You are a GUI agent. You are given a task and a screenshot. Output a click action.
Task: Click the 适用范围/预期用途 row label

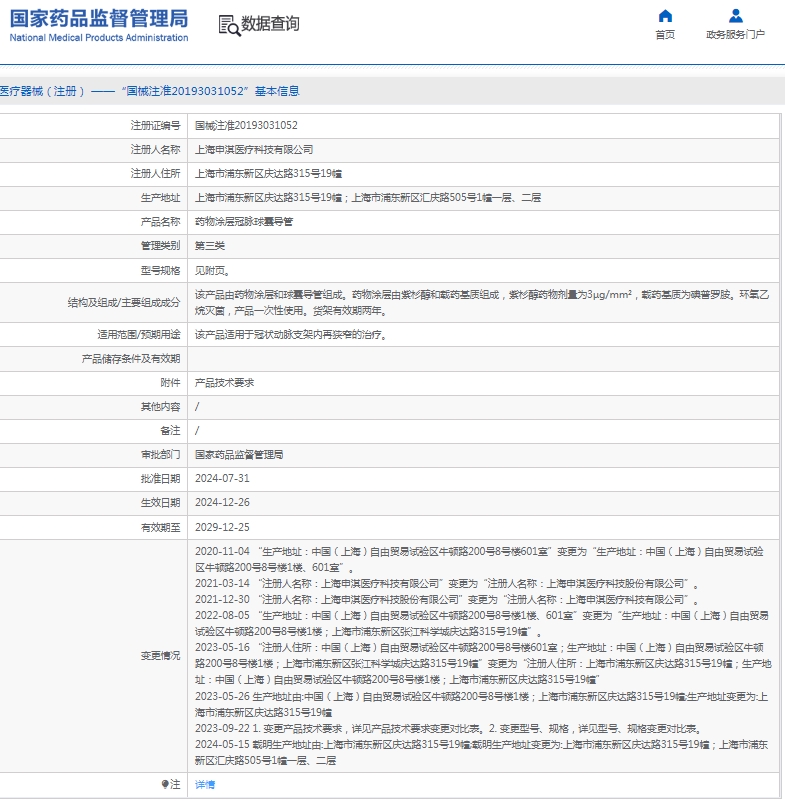pos(139,335)
